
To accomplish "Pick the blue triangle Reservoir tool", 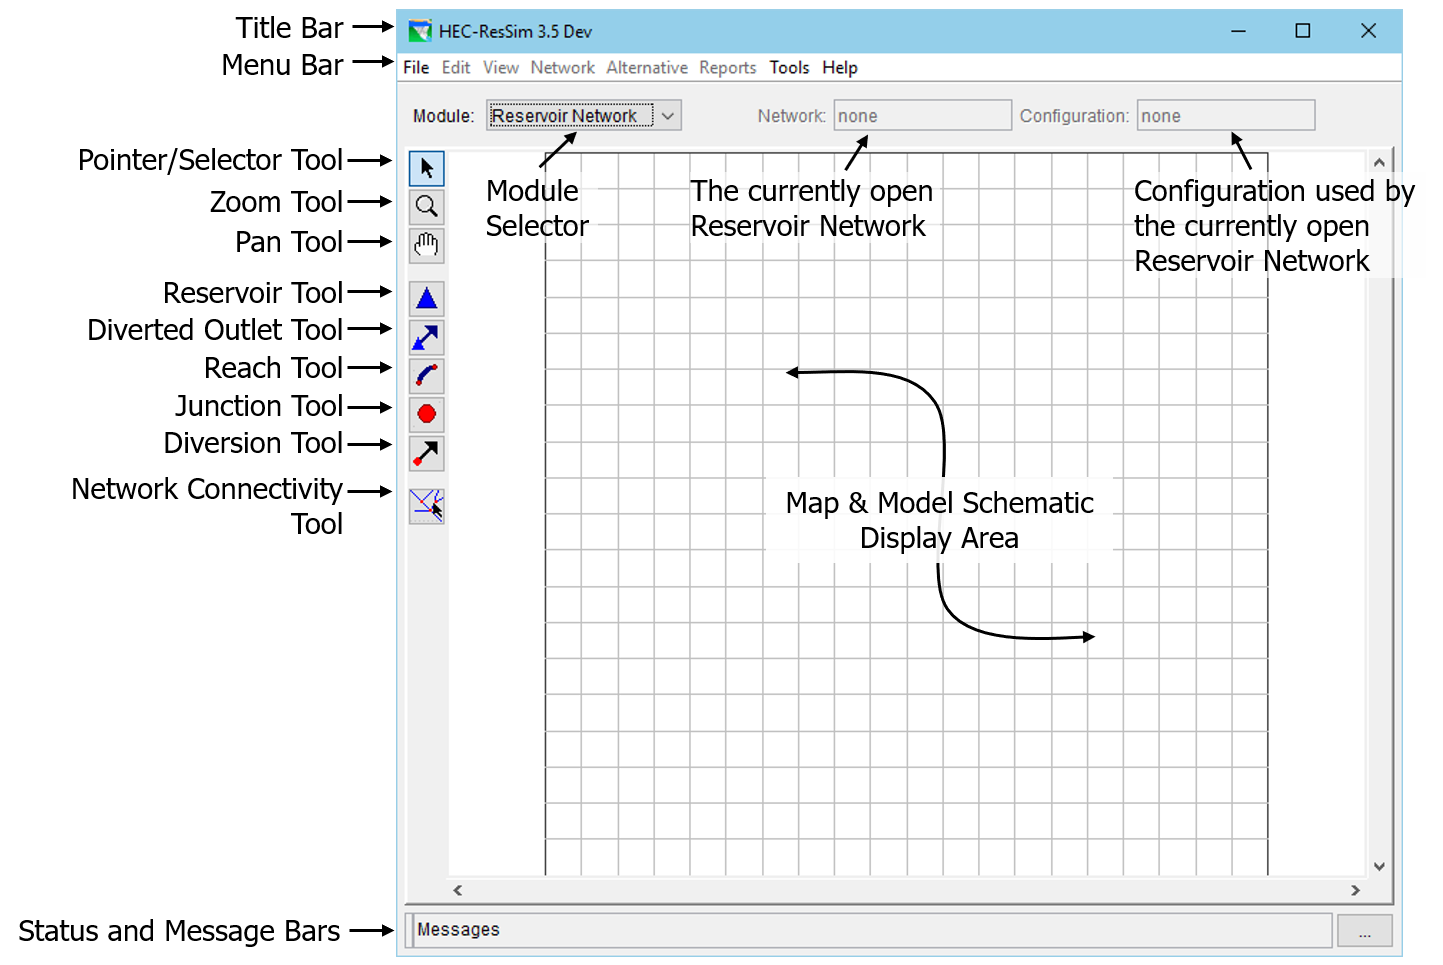I will [426, 298].
